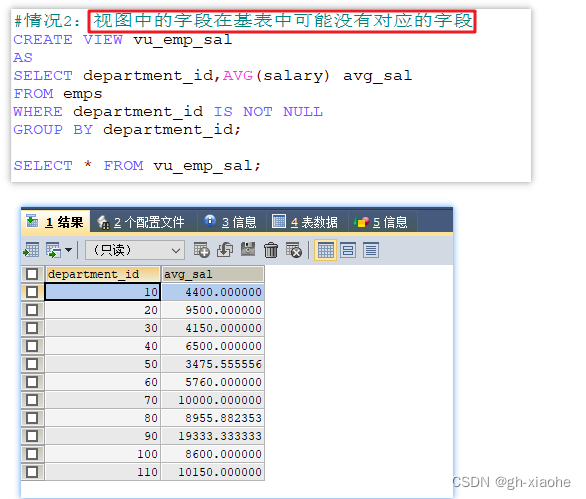586x499 pixels.
Task: Select the avg_sal cell 10150.000000
Action: pyautogui.click(x=213, y=472)
